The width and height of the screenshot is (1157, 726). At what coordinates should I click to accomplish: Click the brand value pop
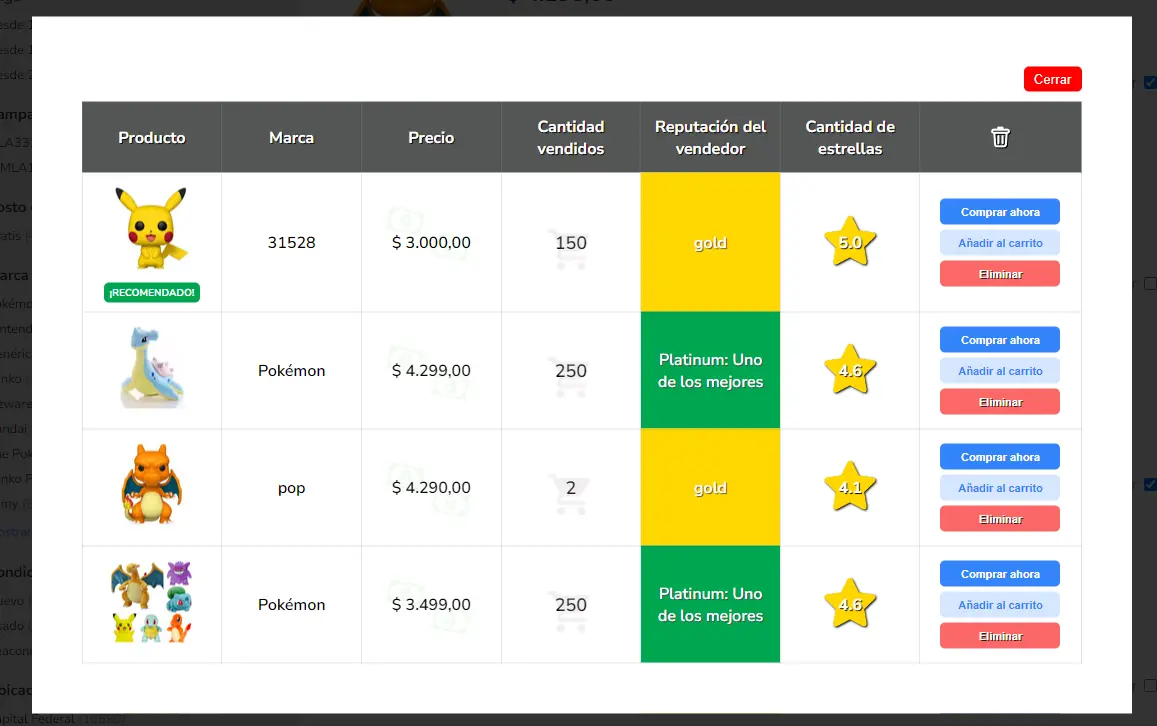pyautogui.click(x=291, y=488)
